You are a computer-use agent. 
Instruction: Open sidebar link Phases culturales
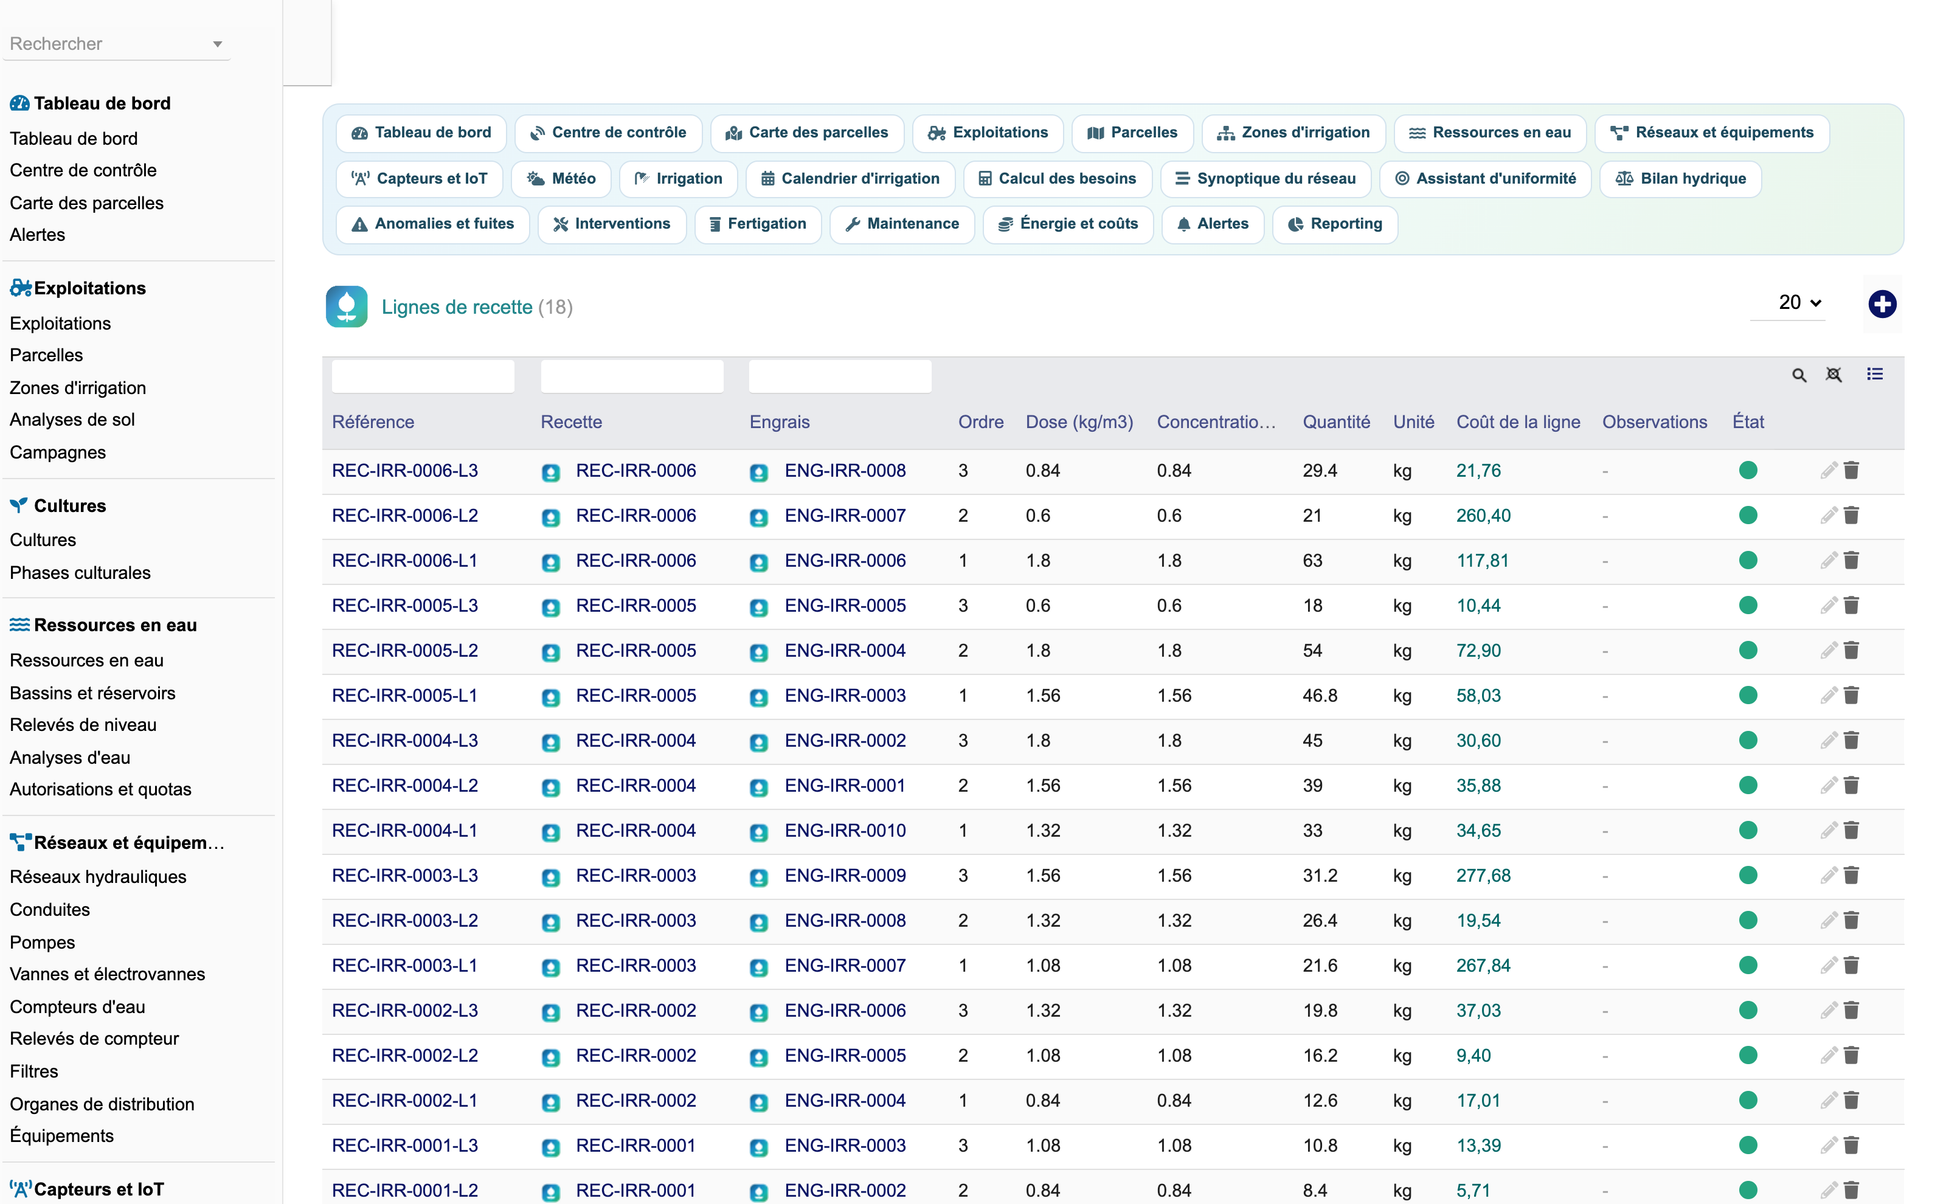(80, 573)
